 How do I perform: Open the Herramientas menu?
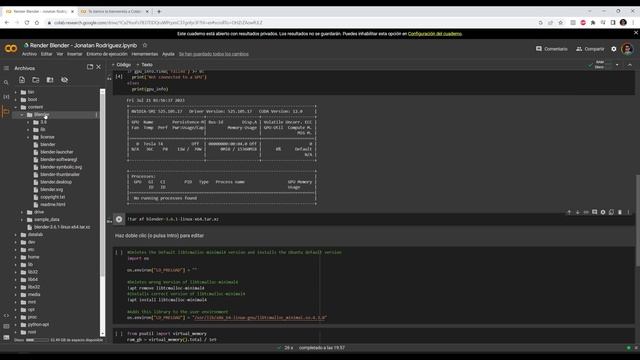(x=145, y=54)
